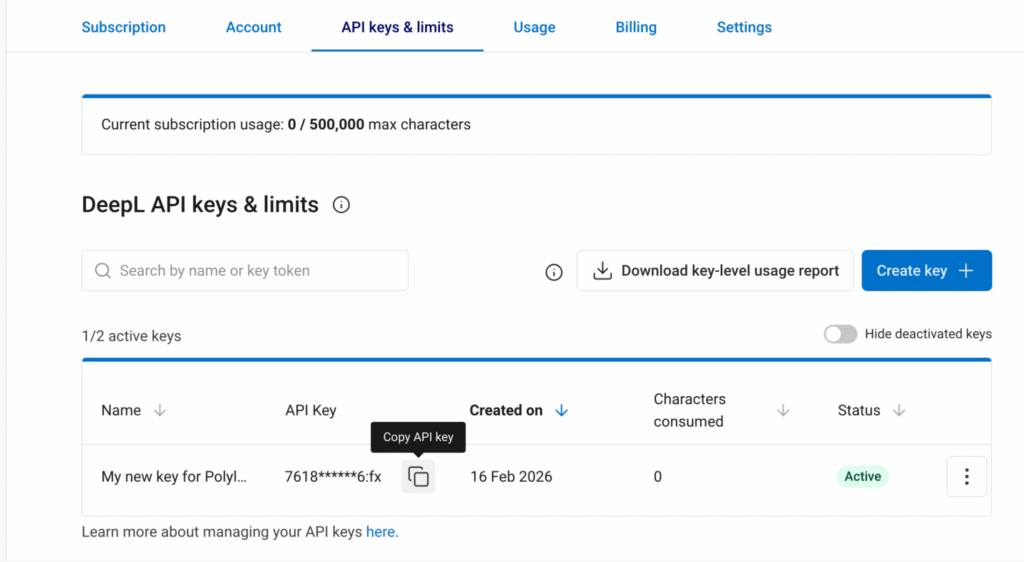This screenshot has width=1024, height=562.
Task: Switch to the Account tab
Action: (x=253, y=27)
